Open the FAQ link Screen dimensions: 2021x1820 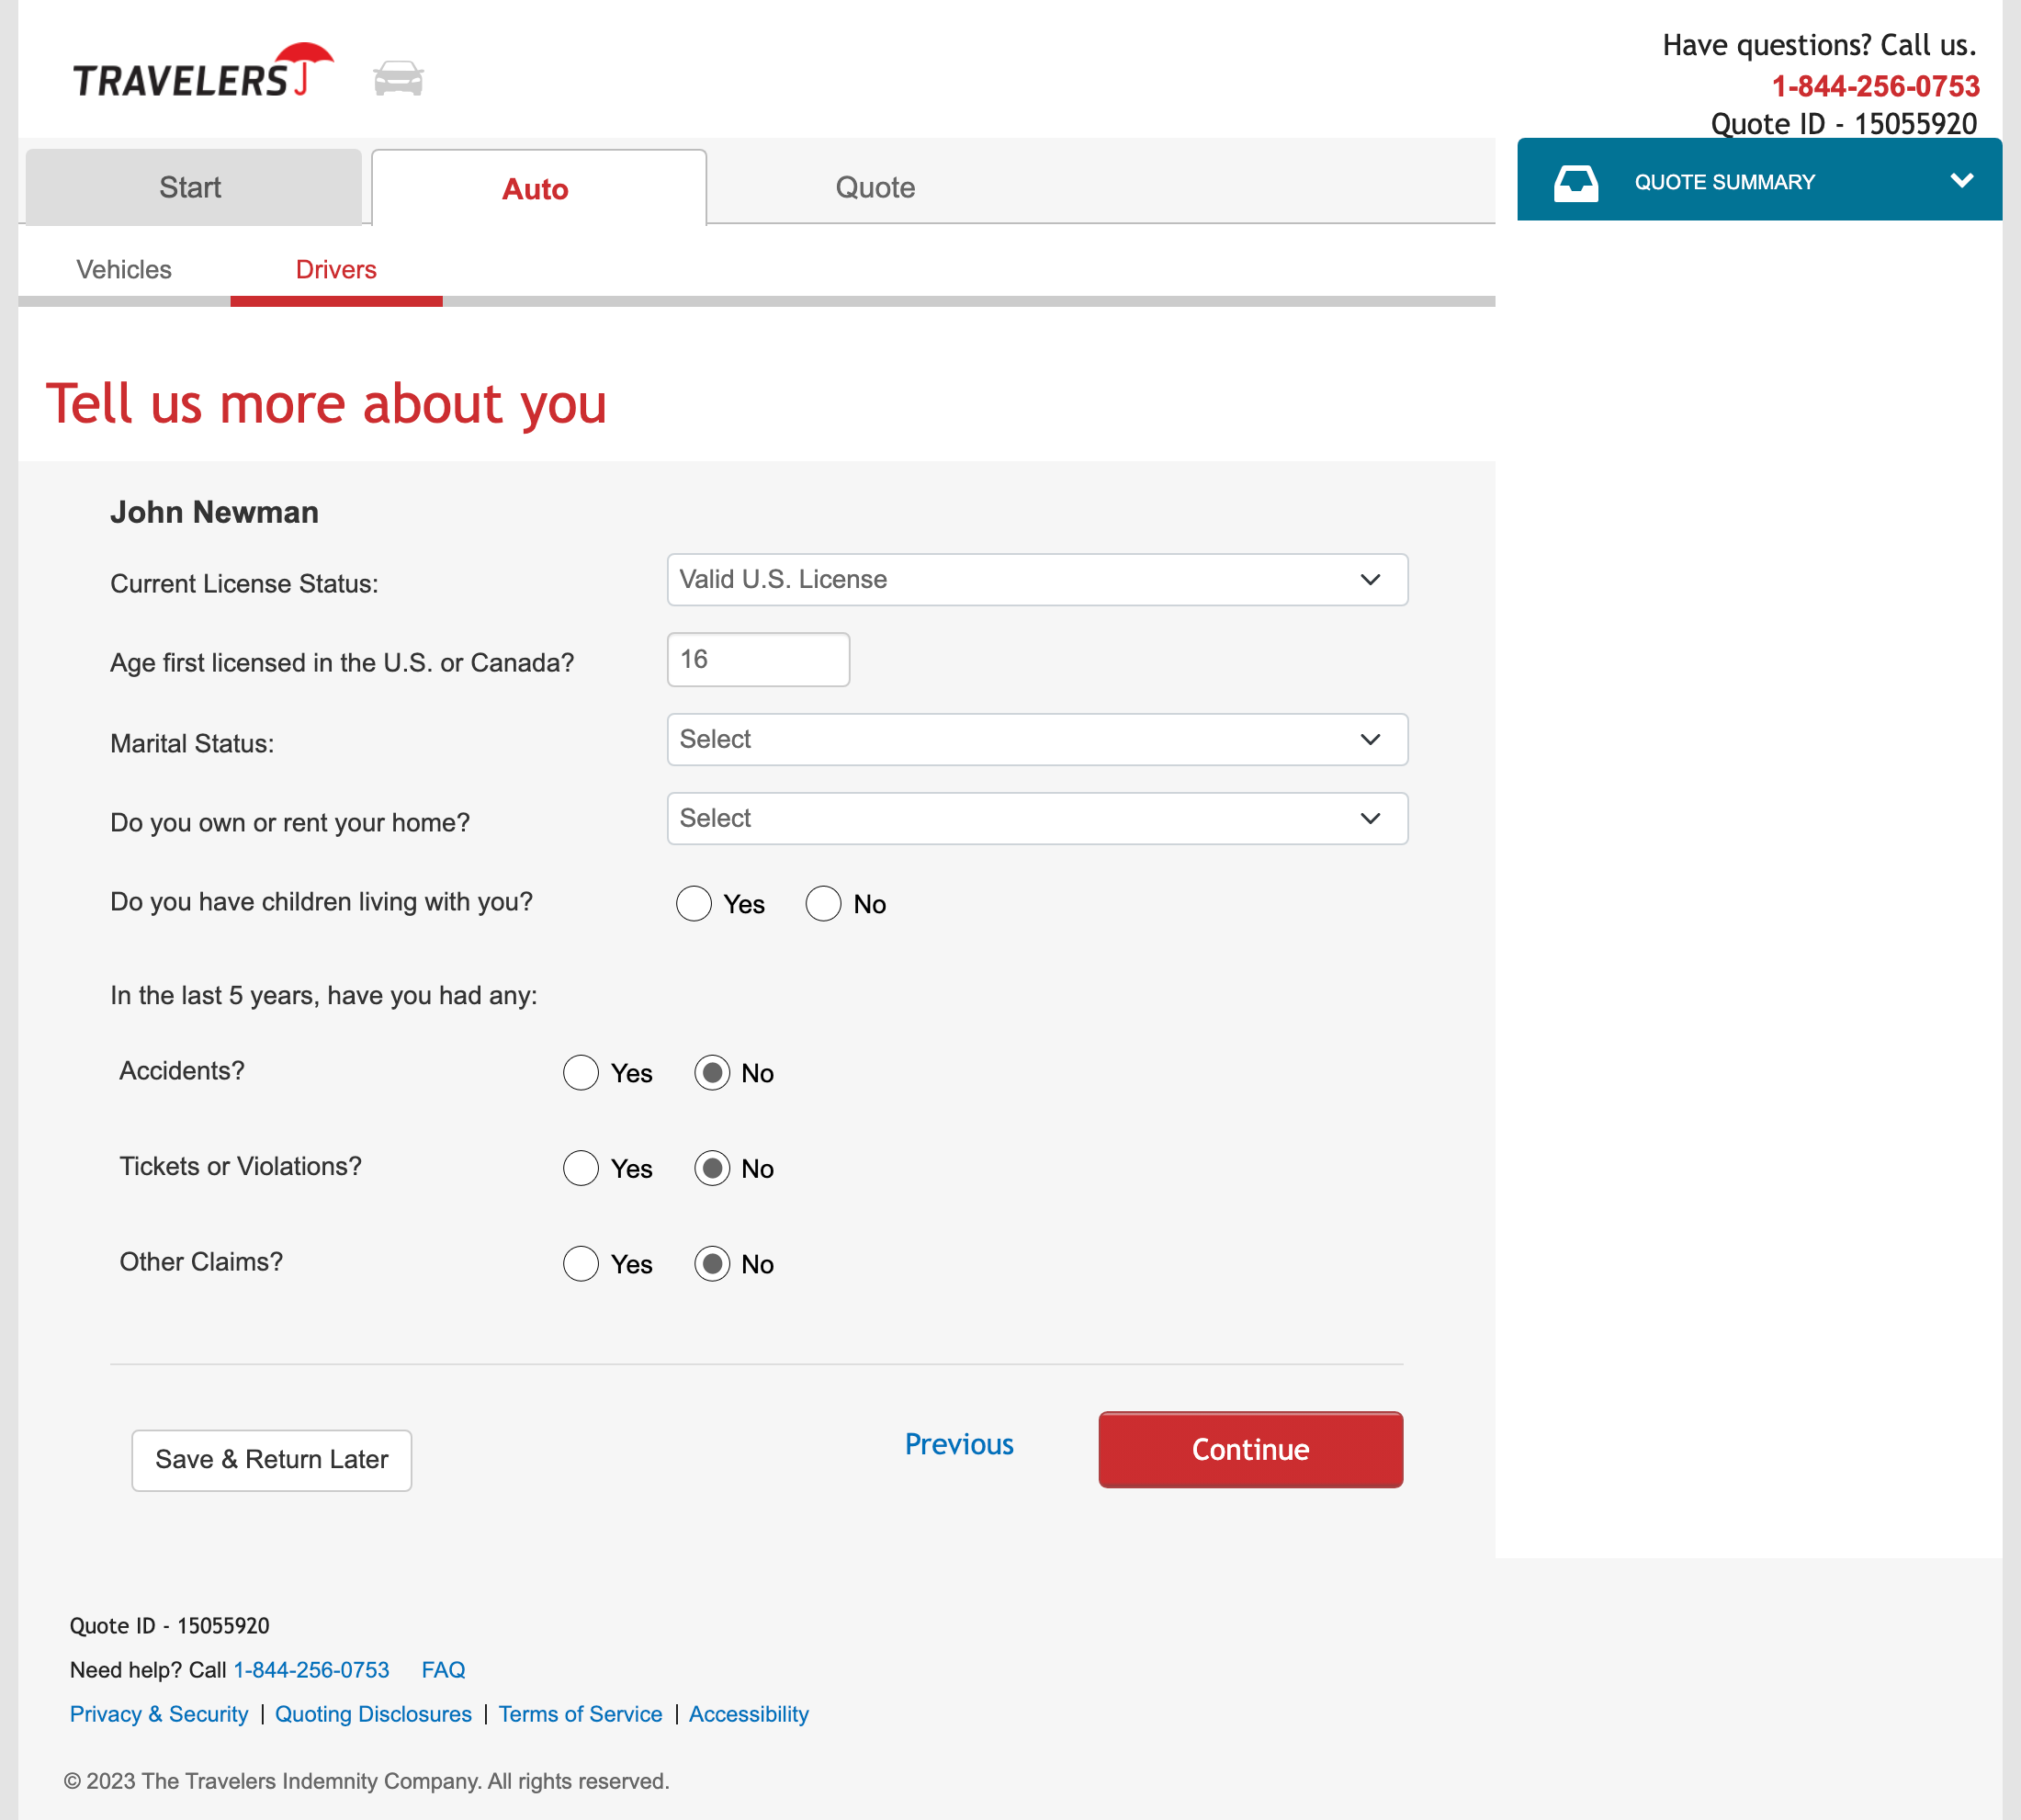point(443,1670)
